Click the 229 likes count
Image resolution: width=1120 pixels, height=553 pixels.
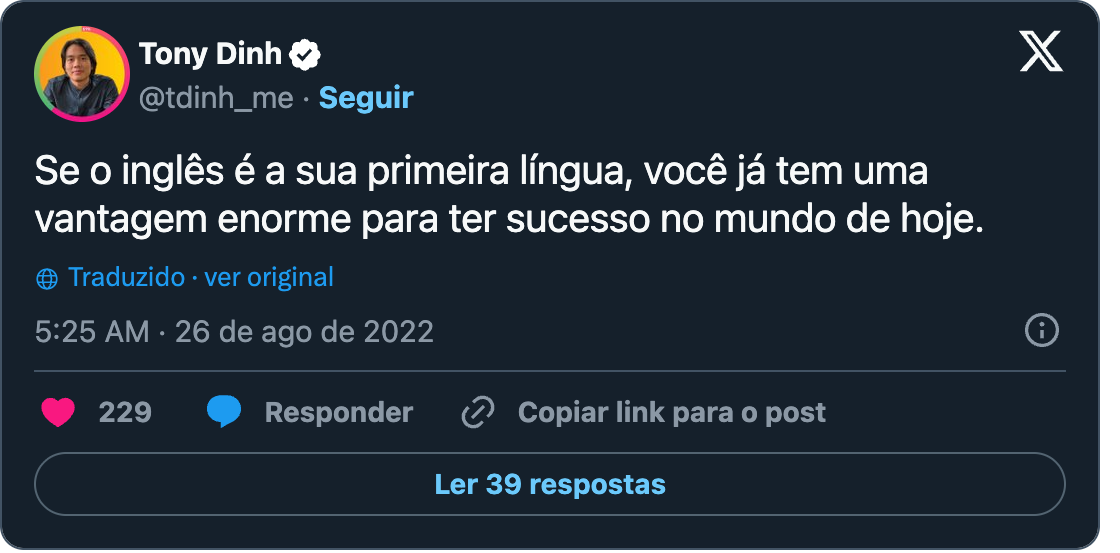tap(125, 413)
